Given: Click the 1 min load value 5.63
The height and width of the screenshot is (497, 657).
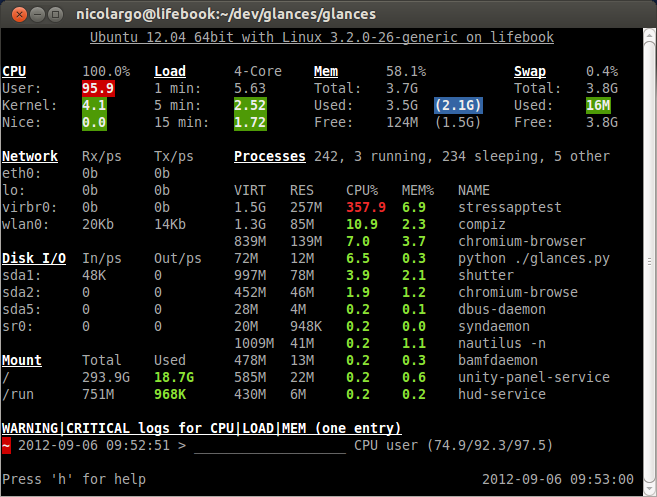Looking at the screenshot, I should pyautogui.click(x=250, y=88).
